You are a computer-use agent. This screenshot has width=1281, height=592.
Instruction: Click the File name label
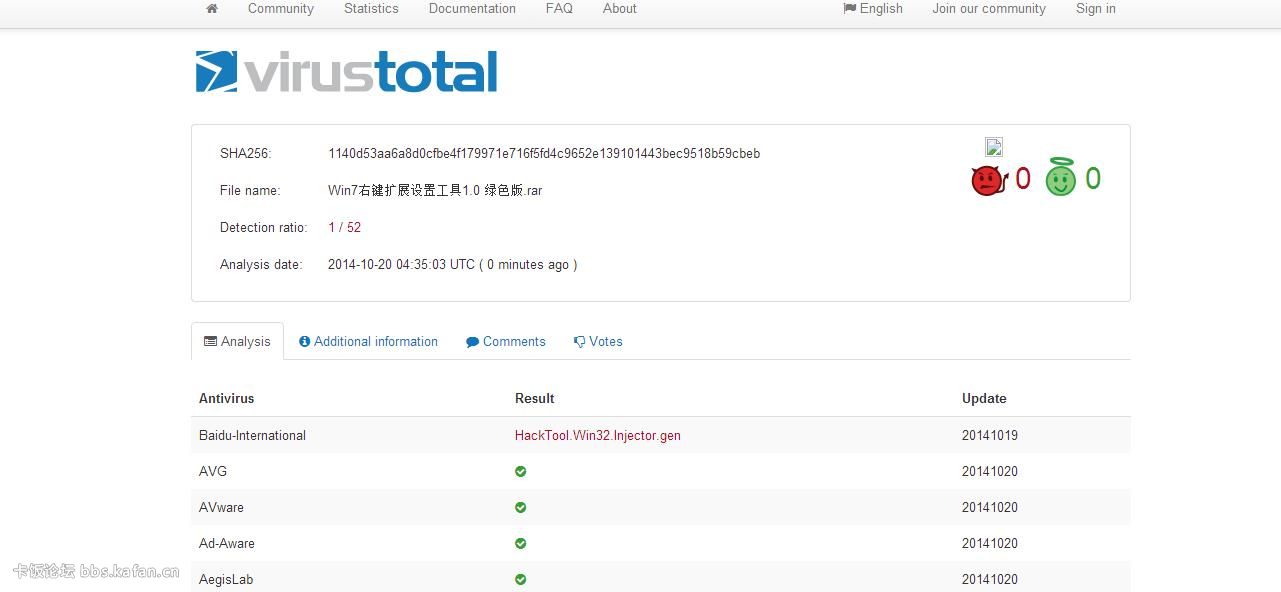click(x=250, y=190)
